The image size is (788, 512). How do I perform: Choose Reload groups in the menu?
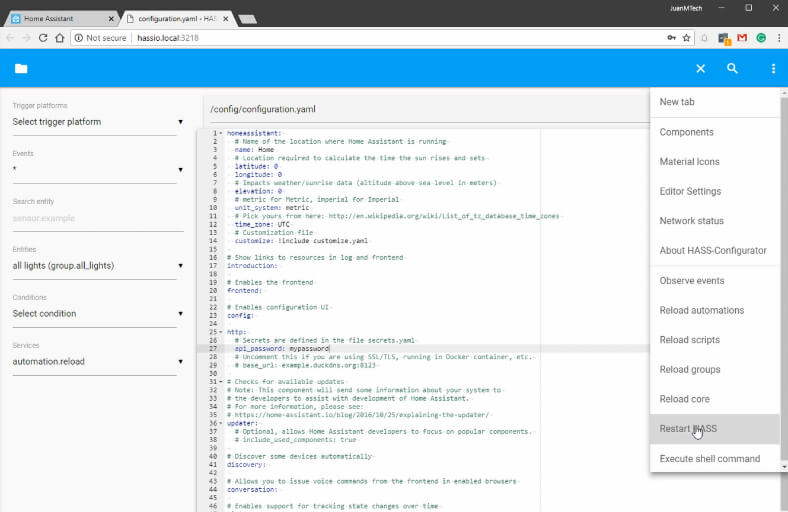(715, 370)
